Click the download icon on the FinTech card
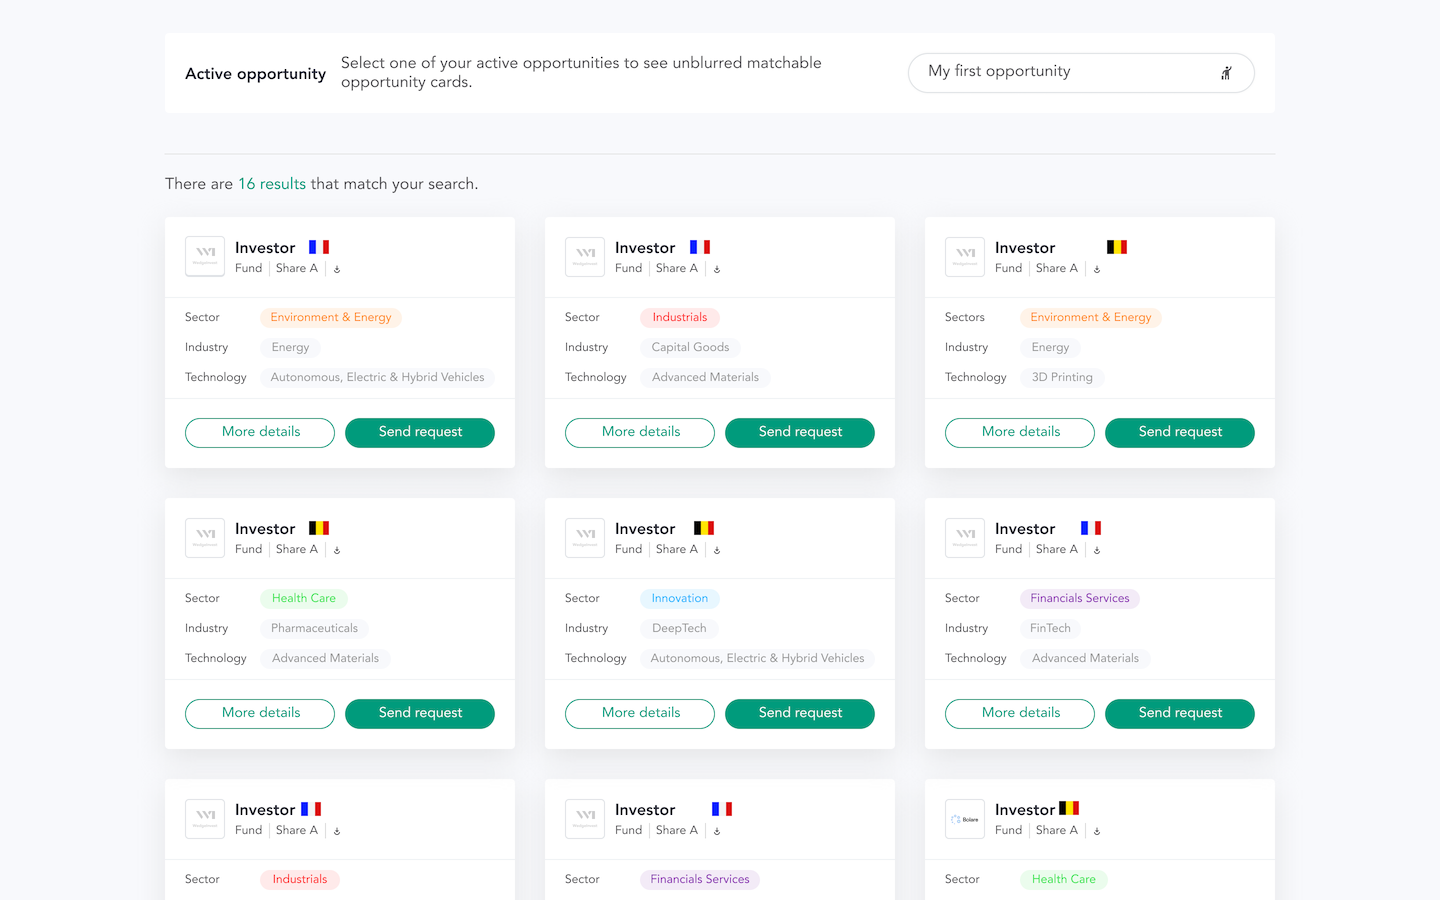Viewport: 1440px width, 900px height. click(1097, 550)
